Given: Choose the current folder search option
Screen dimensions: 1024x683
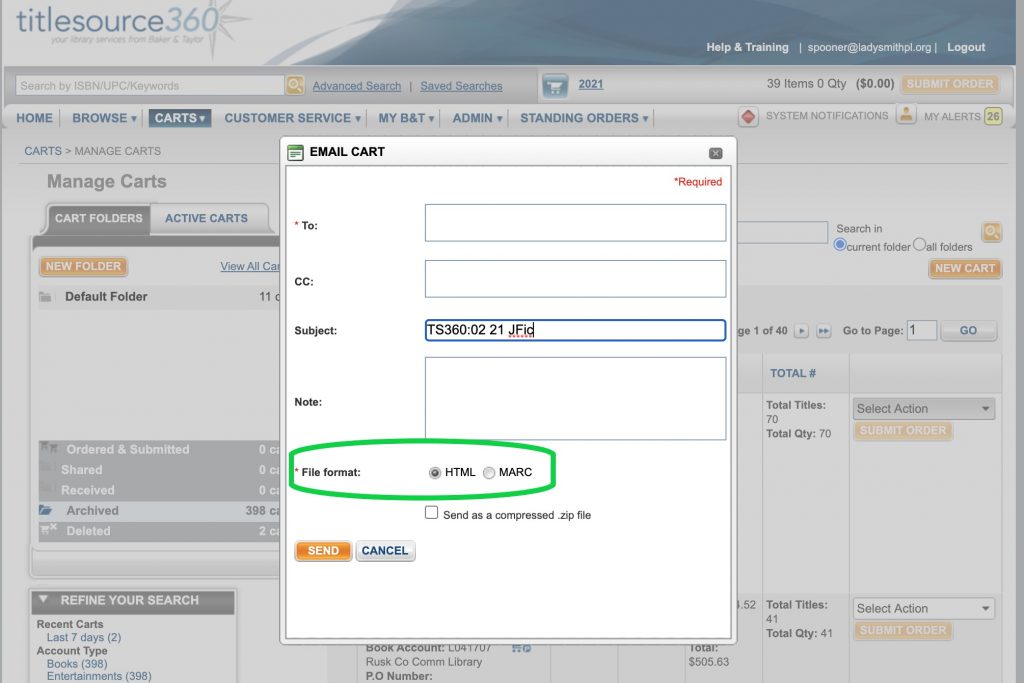Looking at the screenshot, I should (x=840, y=245).
